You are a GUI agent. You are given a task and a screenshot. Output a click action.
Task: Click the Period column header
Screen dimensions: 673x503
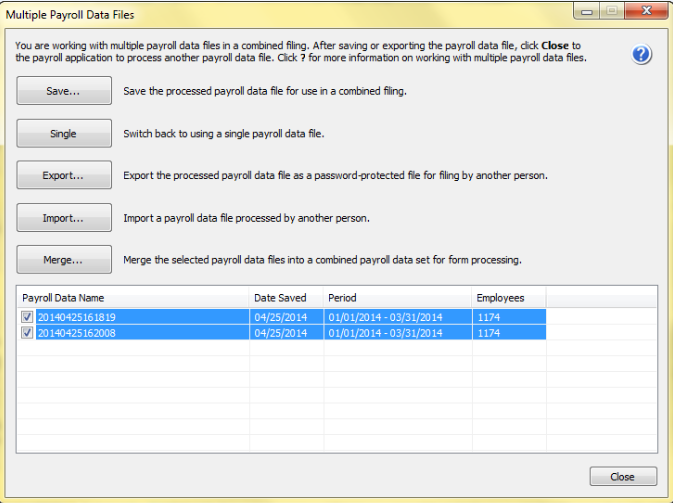[x=396, y=298]
